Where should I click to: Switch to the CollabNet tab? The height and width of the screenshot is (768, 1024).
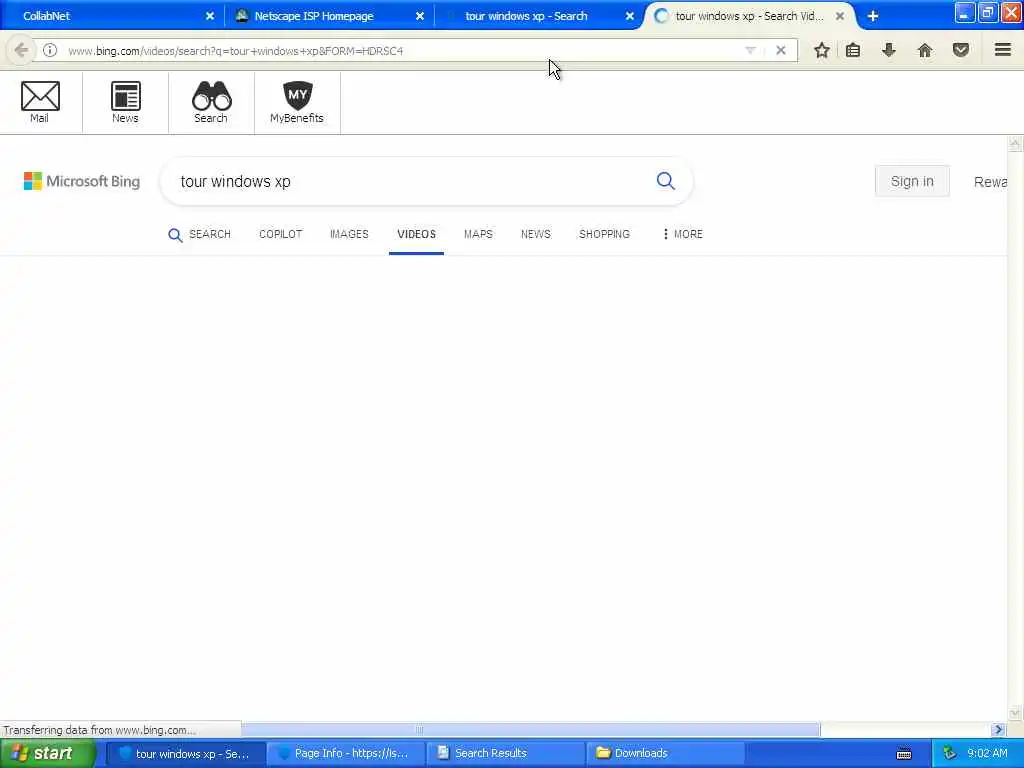coord(111,16)
